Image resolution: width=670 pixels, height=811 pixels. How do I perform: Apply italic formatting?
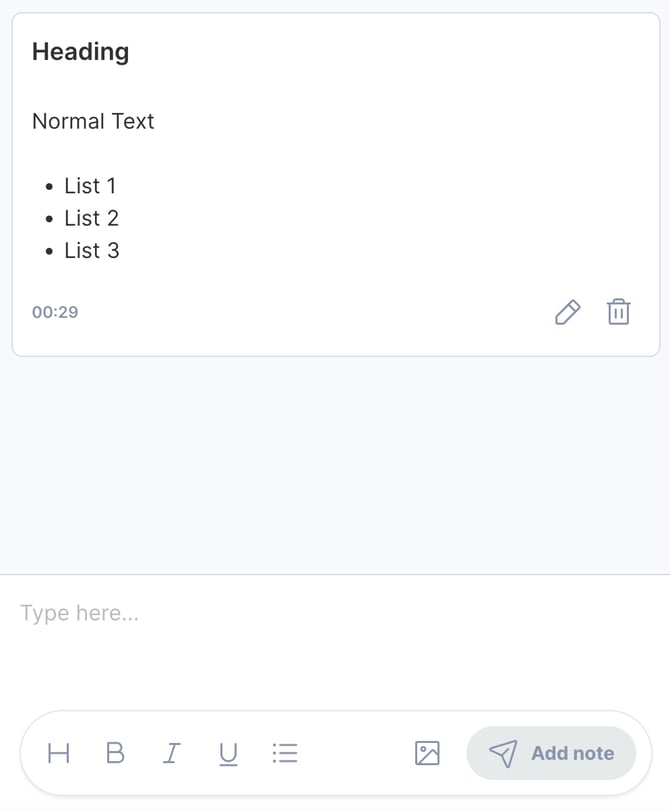[x=171, y=753]
